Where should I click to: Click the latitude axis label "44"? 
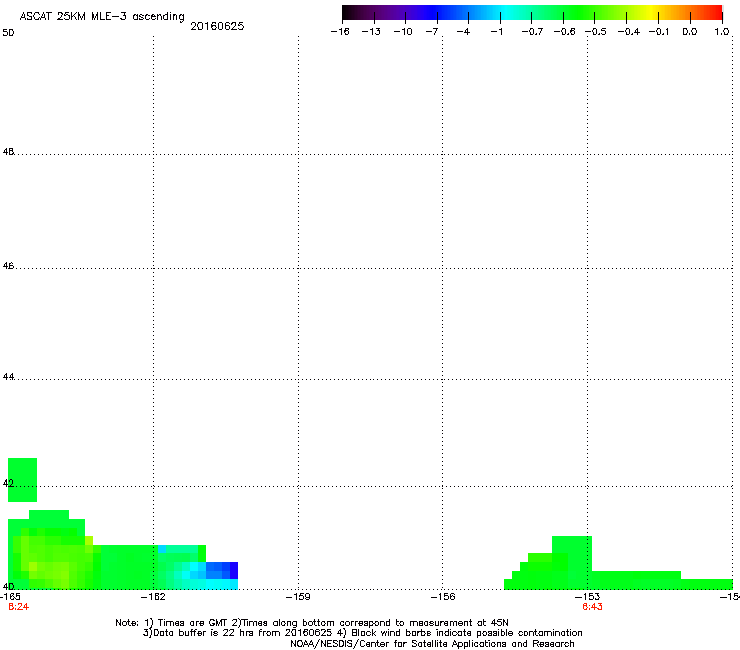coord(8,377)
